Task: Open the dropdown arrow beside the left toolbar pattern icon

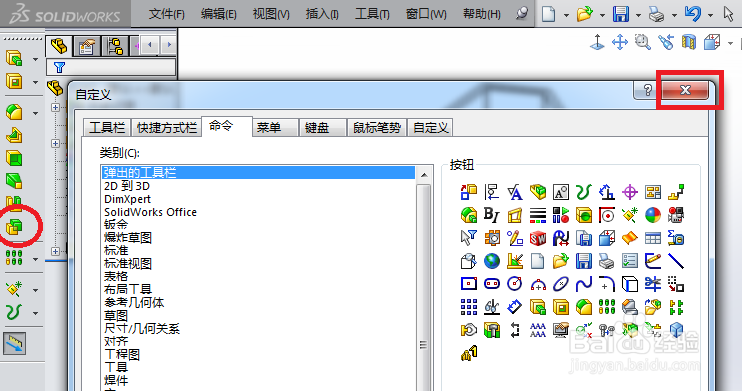Action: (x=35, y=259)
